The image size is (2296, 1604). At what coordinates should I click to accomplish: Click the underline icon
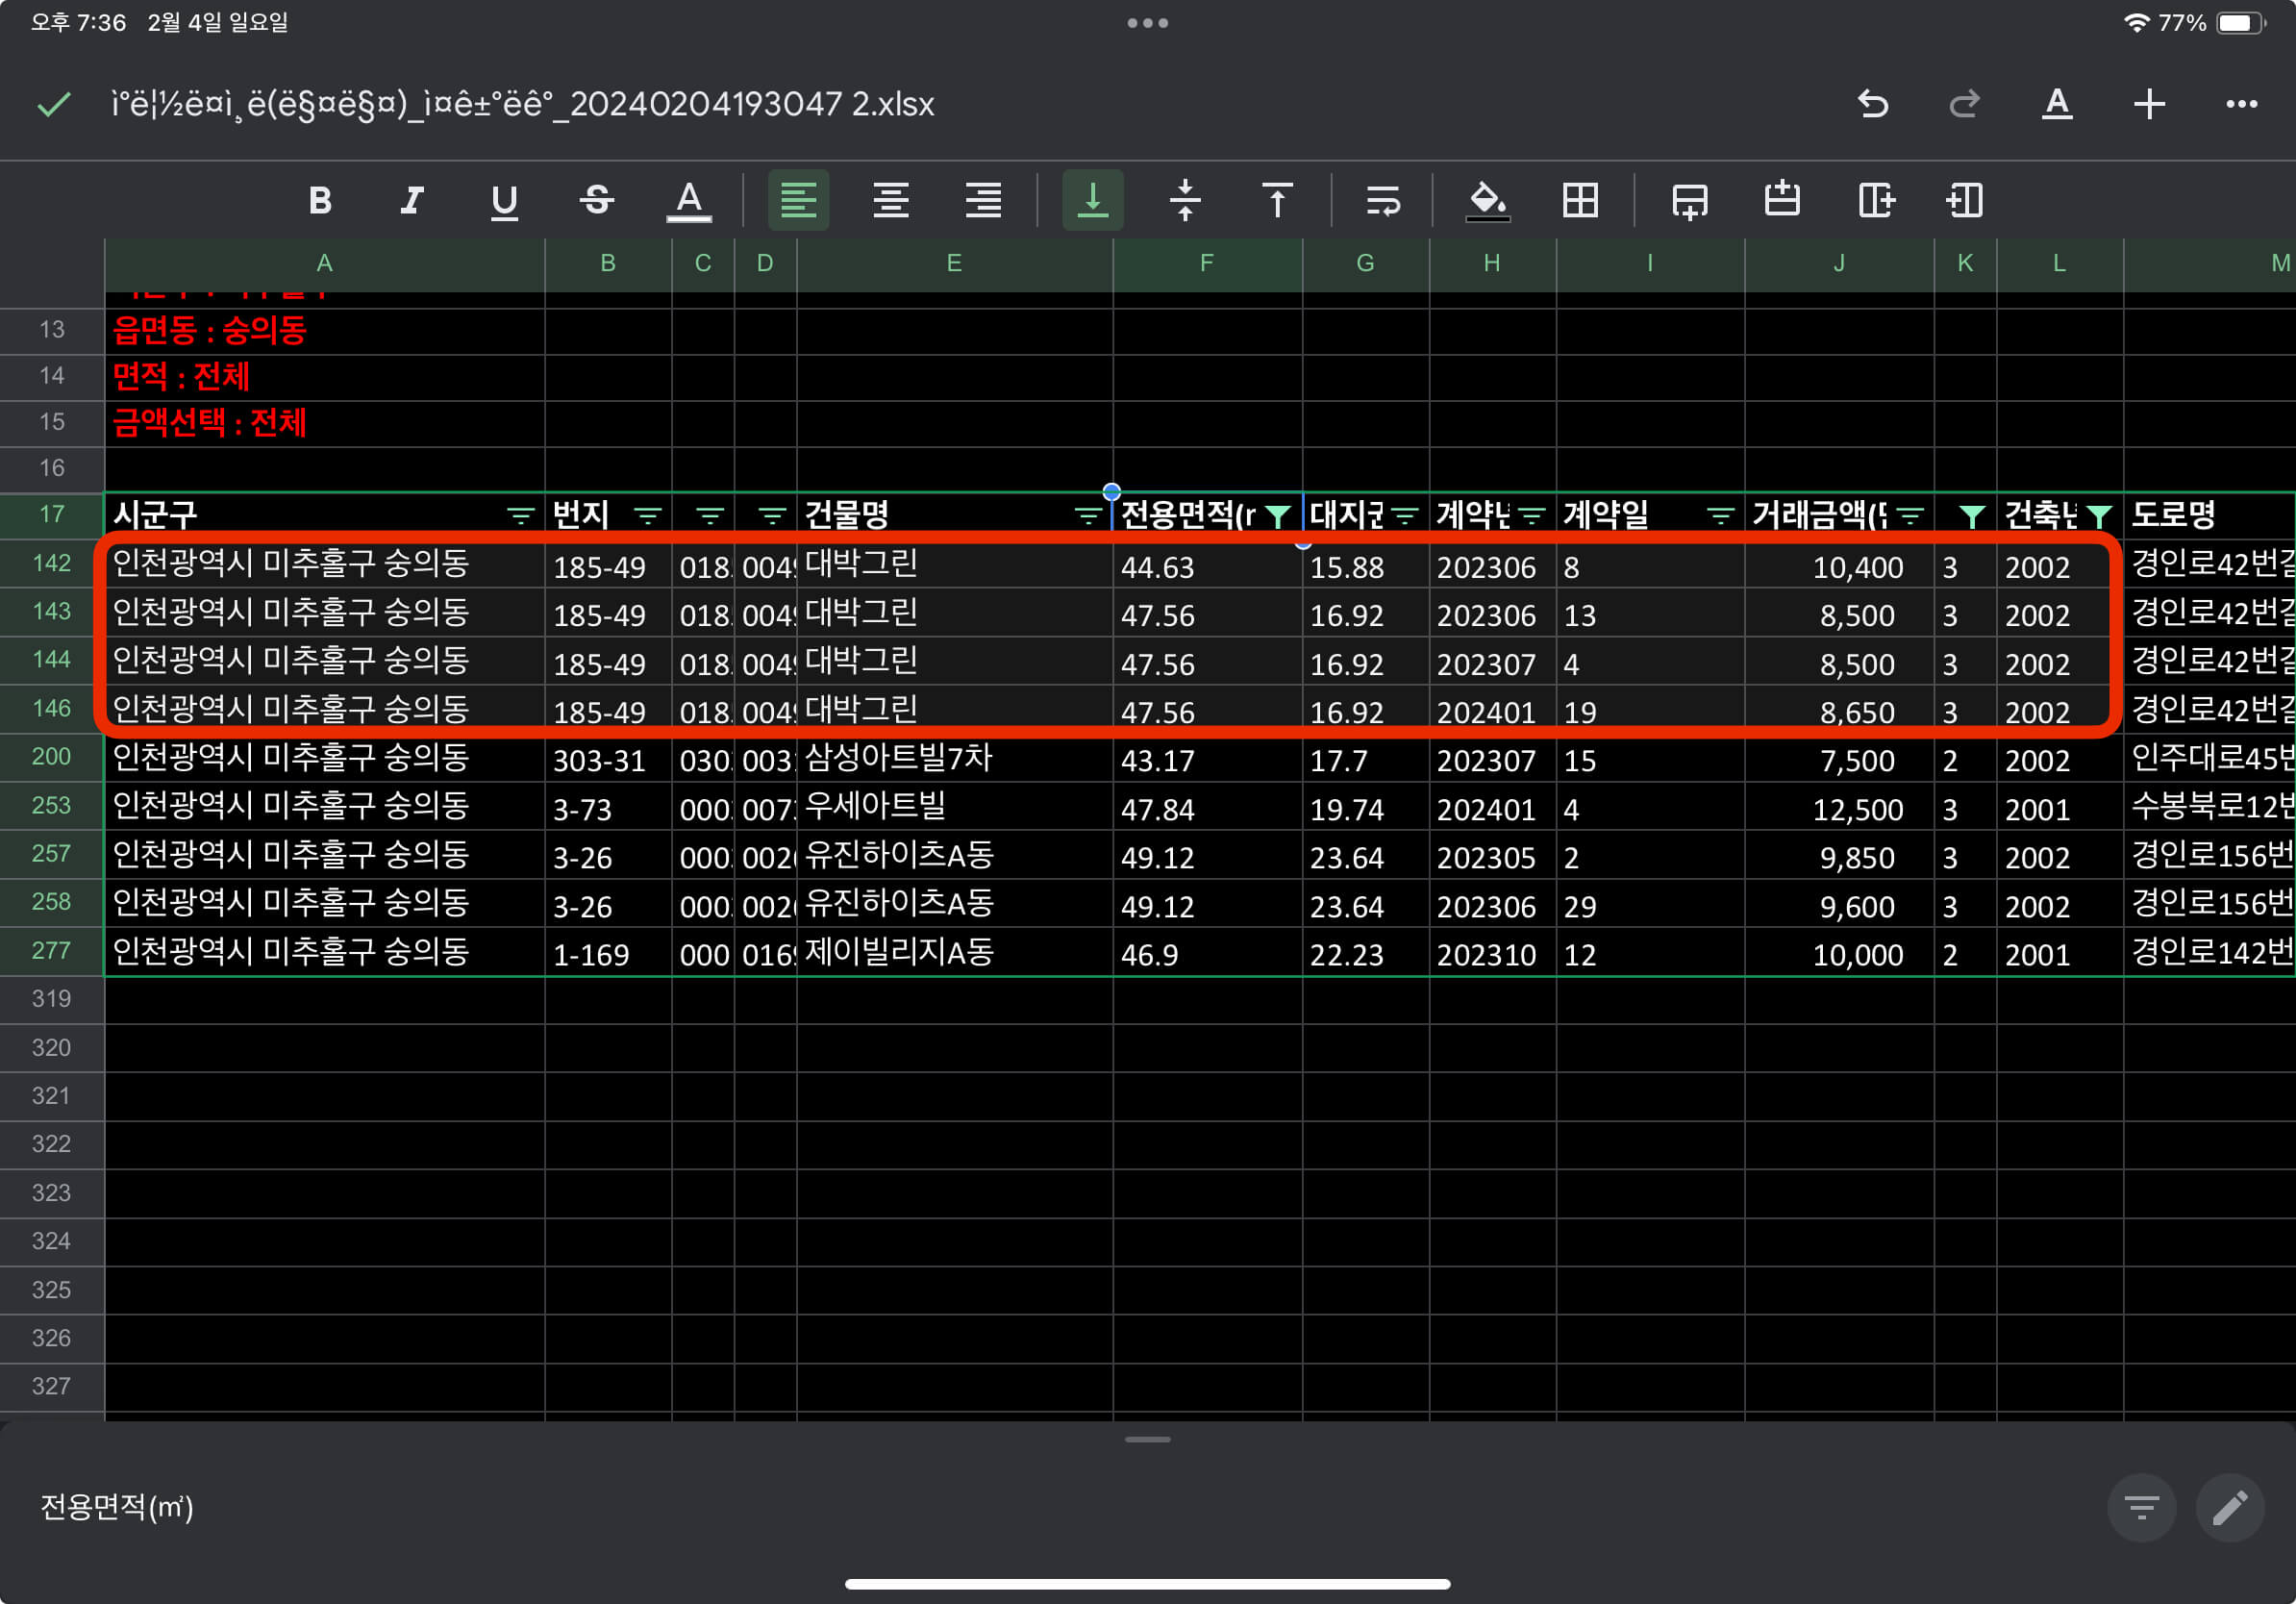[x=505, y=201]
